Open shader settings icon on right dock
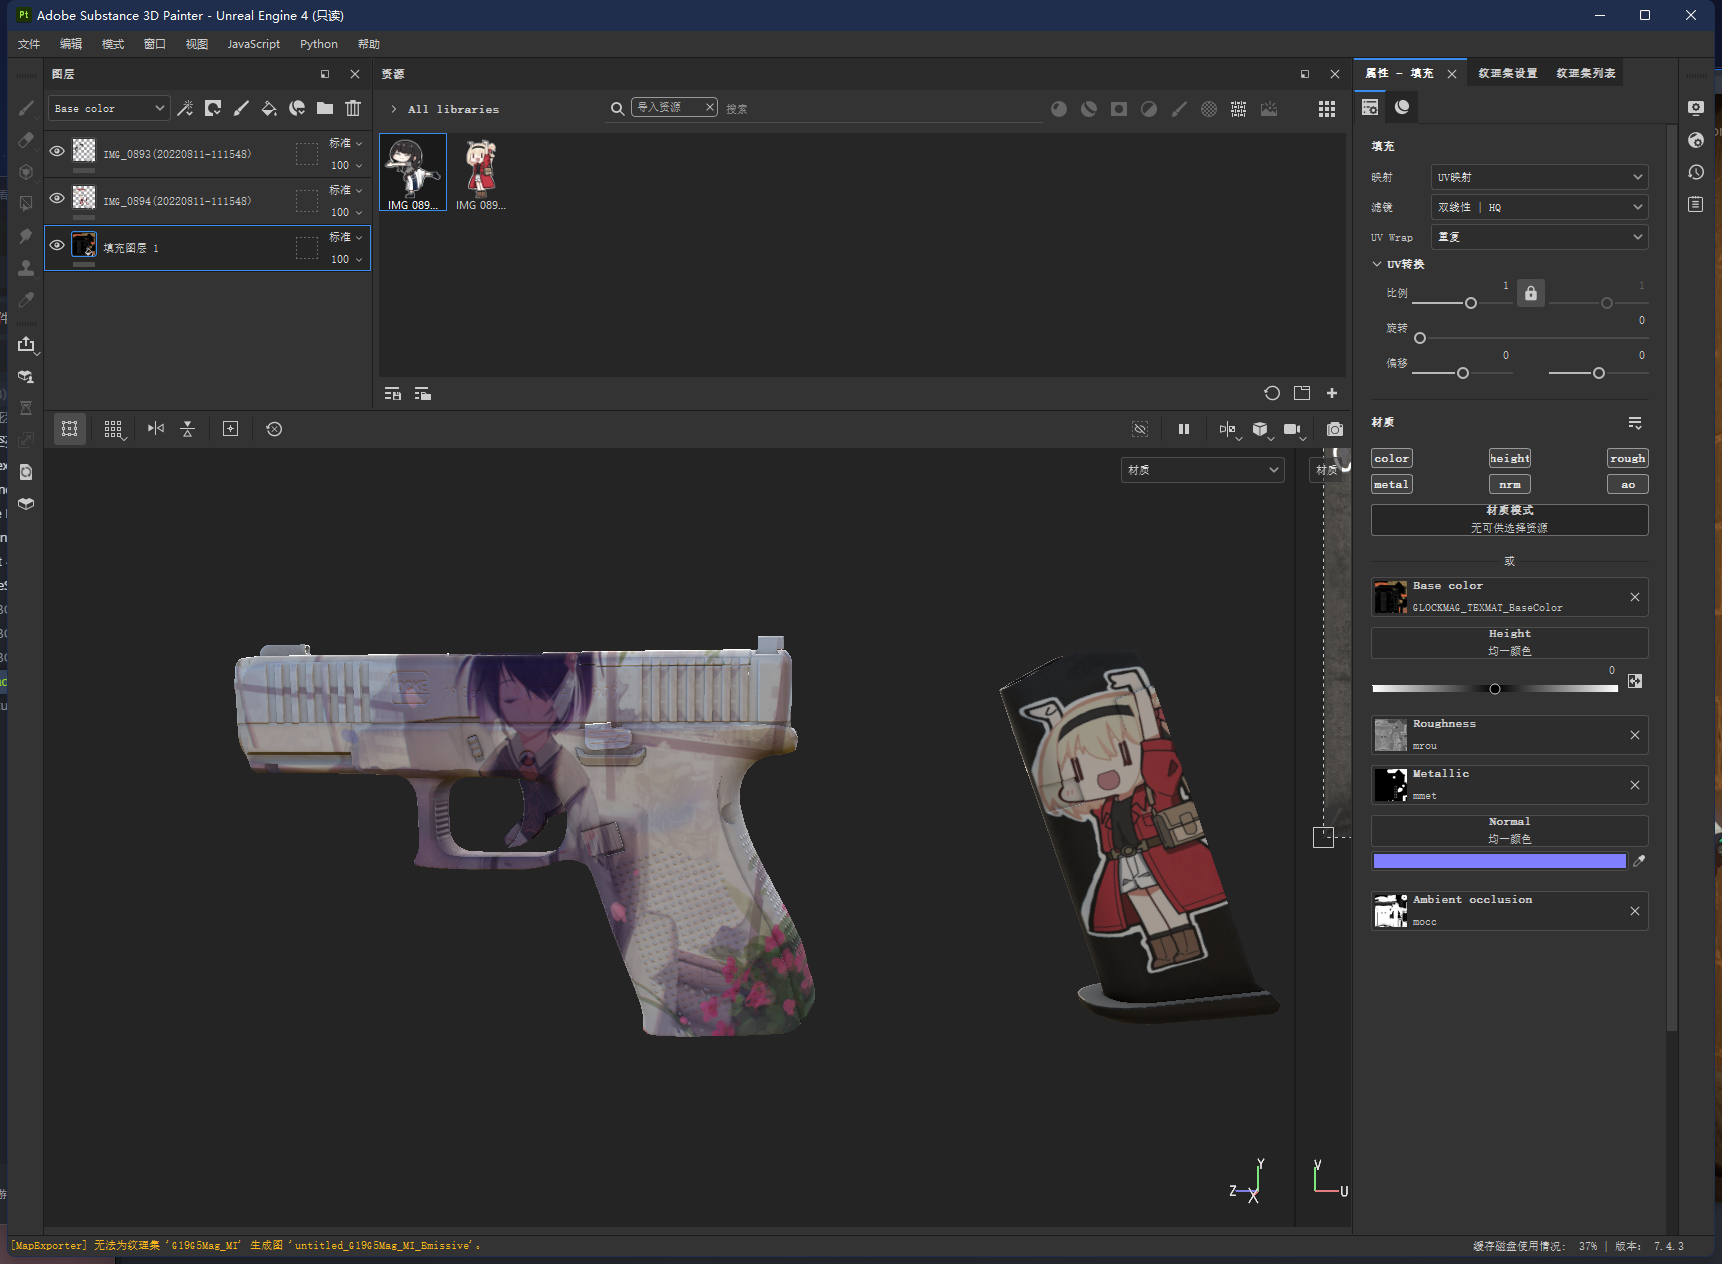The image size is (1722, 1264). coord(1696,140)
